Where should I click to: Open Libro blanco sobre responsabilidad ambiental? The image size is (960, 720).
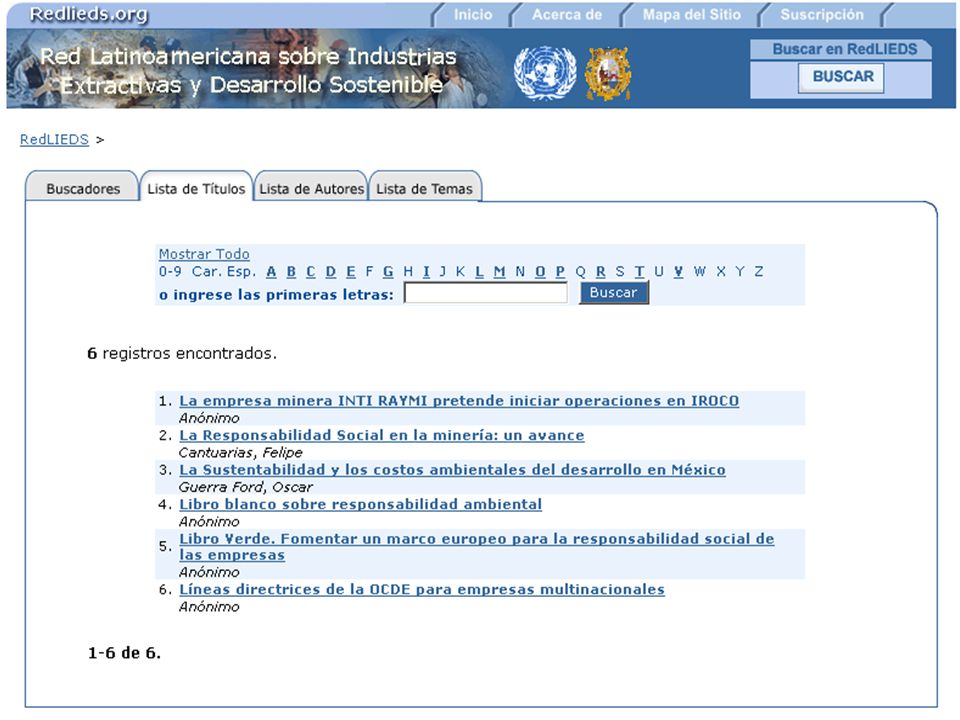(x=361, y=504)
